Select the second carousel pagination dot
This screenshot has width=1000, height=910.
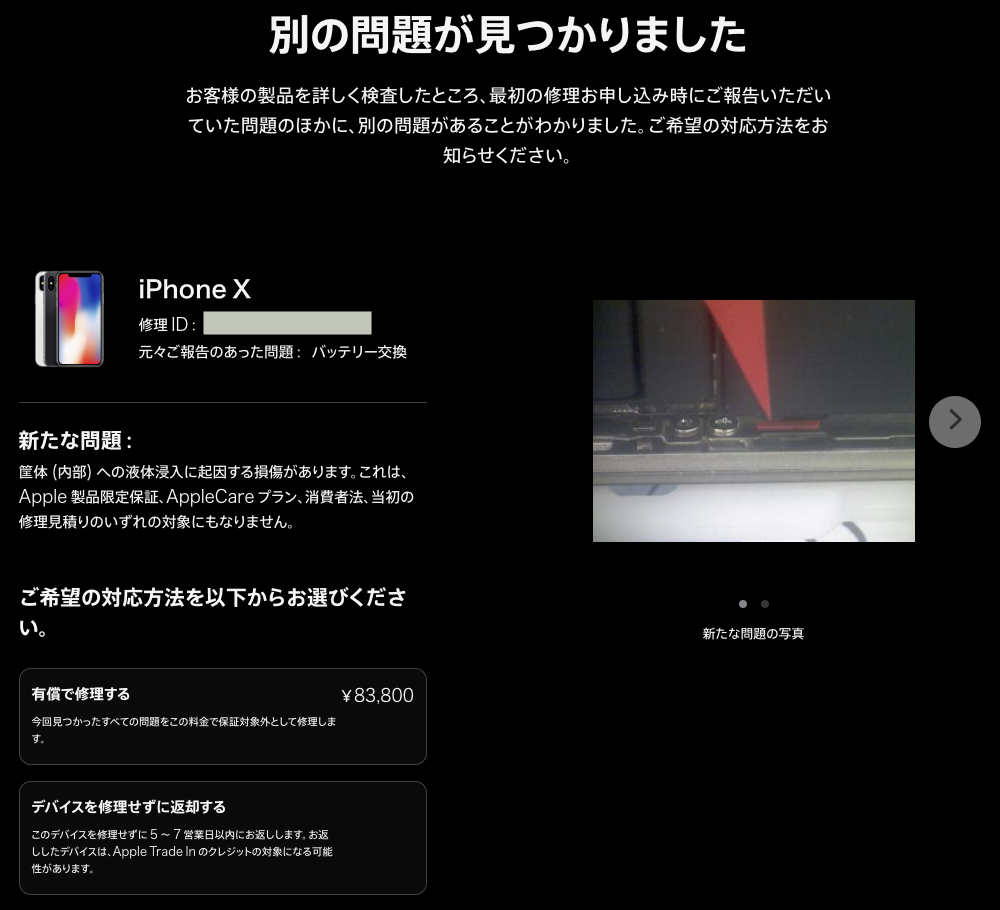coord(765,604)
